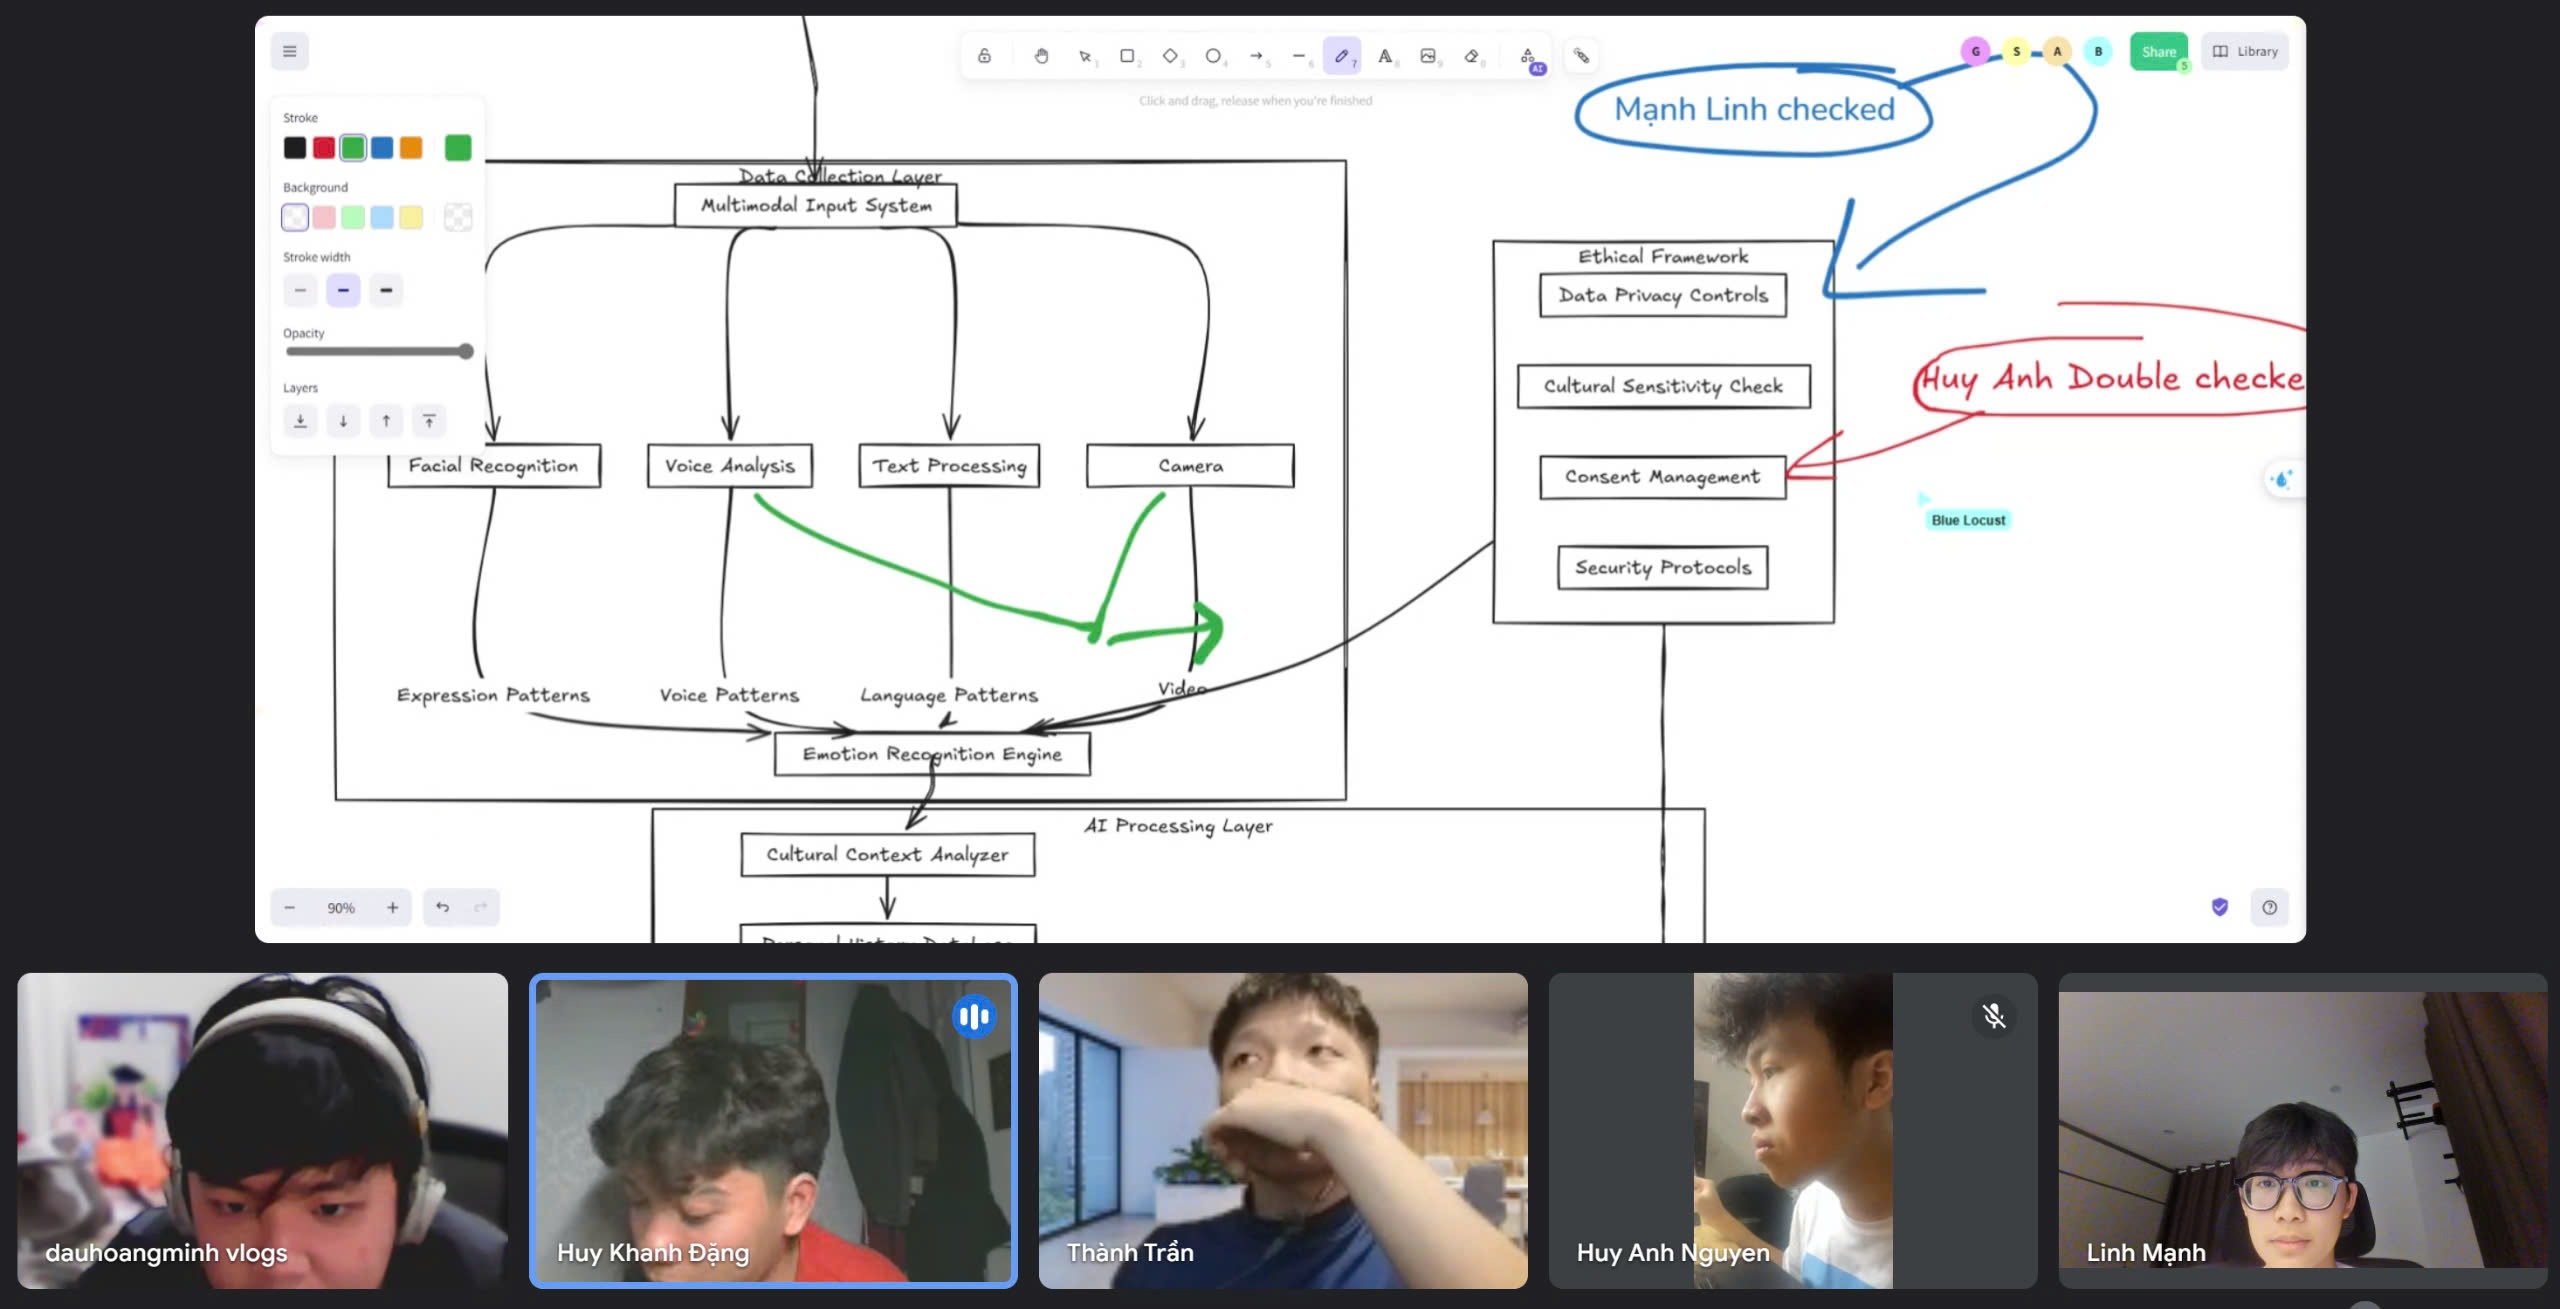
Task: Open the AI shapes tools menu
Action: click(x=1528, y=57)
